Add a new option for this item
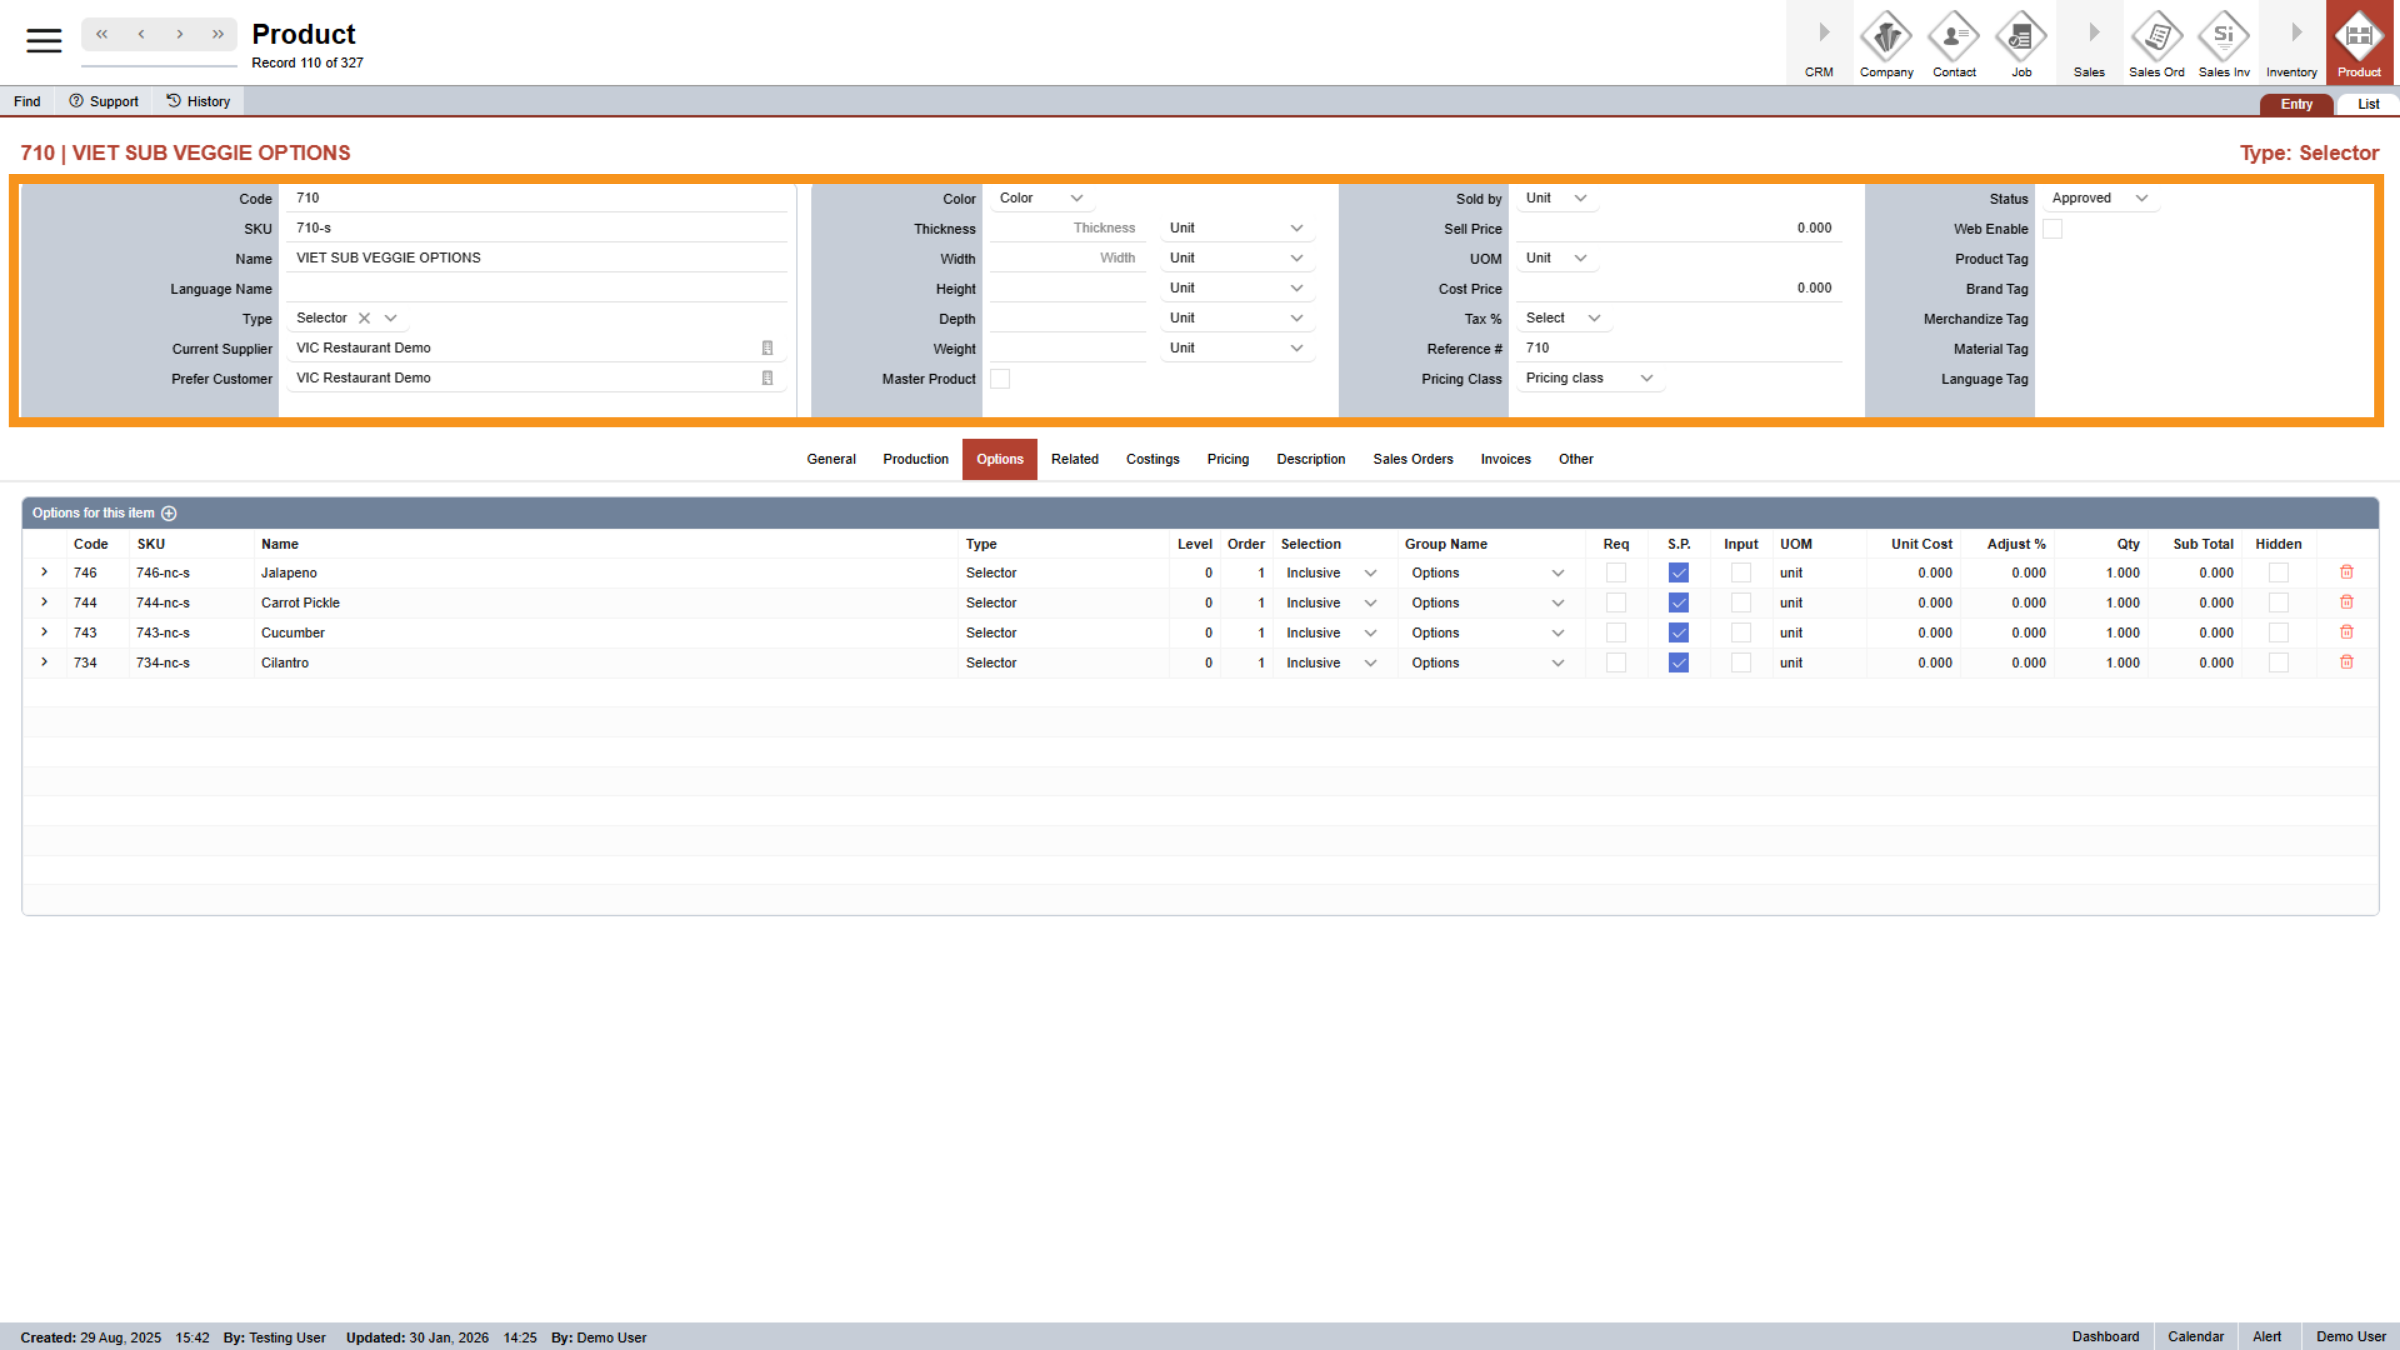Viewport: 2400px width, 1350px height. pos(169,512)
